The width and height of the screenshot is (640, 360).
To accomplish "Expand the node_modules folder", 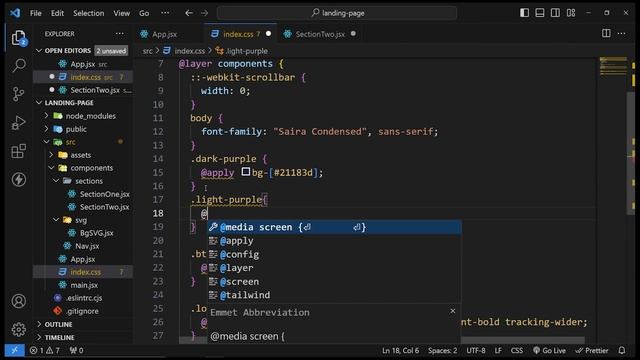I will tap(83, 116).
